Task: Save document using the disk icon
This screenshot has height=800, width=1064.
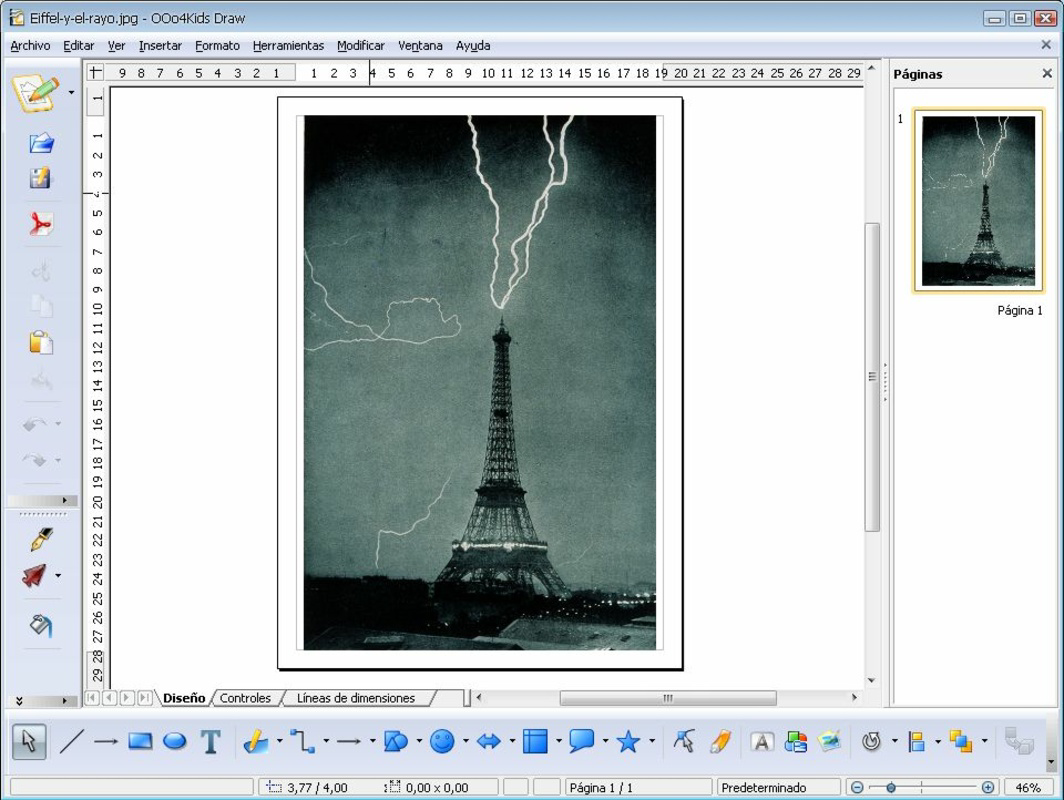Action: click(x=40, y=179)
